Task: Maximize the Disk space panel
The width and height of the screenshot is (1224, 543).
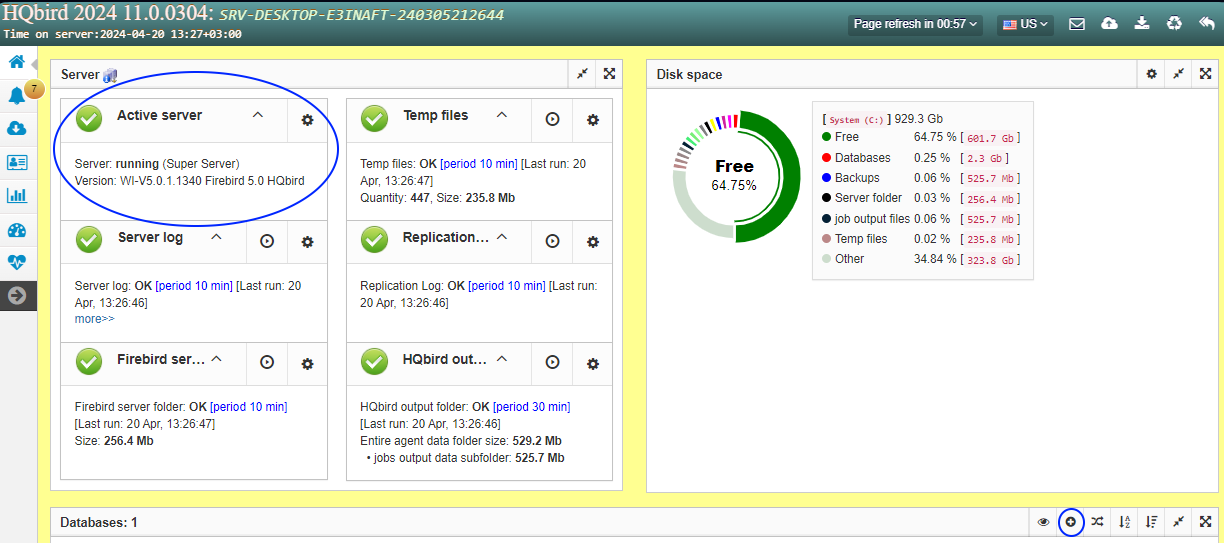Action: point(1206,74)
